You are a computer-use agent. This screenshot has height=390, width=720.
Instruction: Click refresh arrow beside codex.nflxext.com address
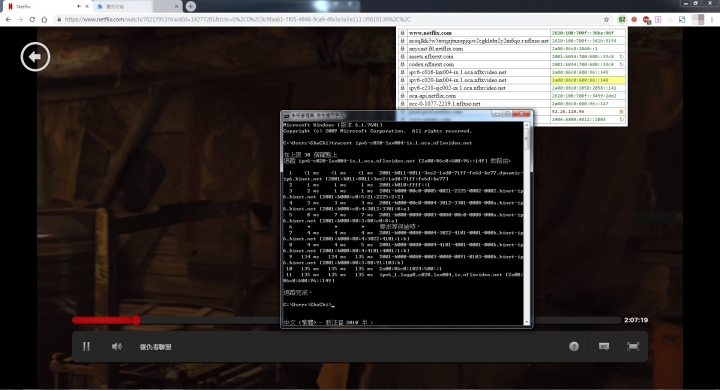tap(622, 64)
